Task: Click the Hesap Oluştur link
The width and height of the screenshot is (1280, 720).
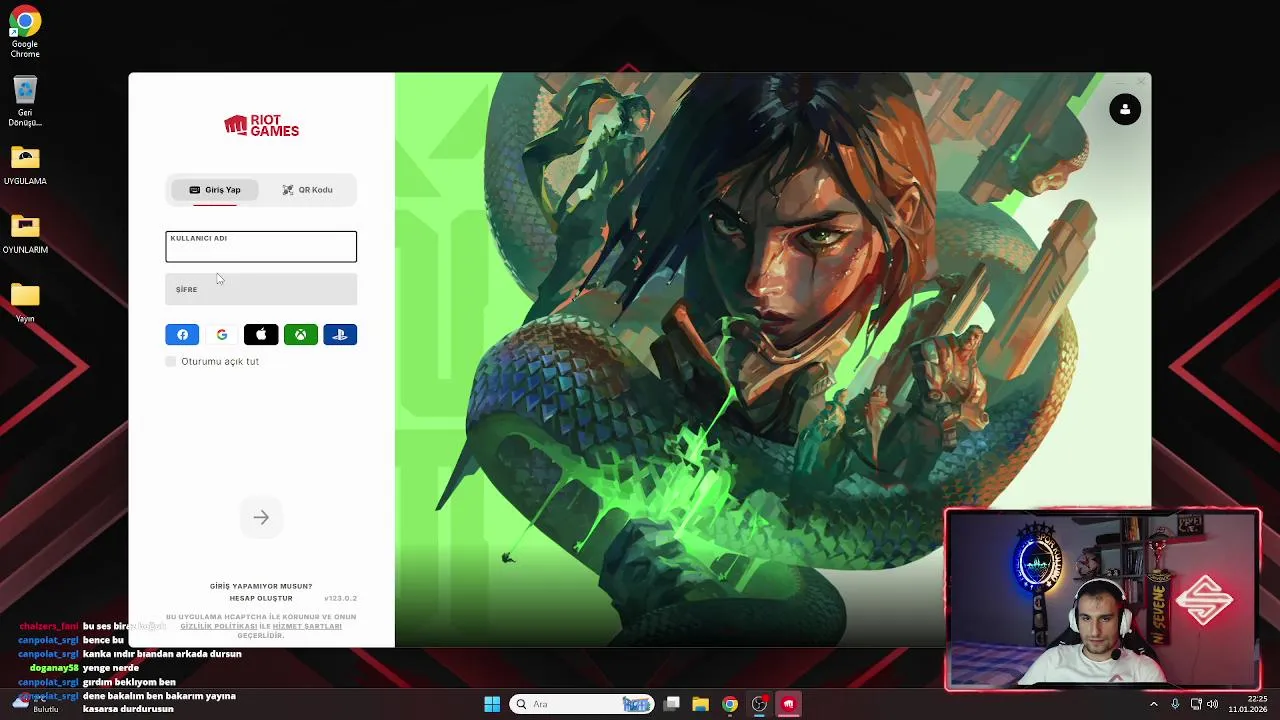Action: [x=261, y=598]
